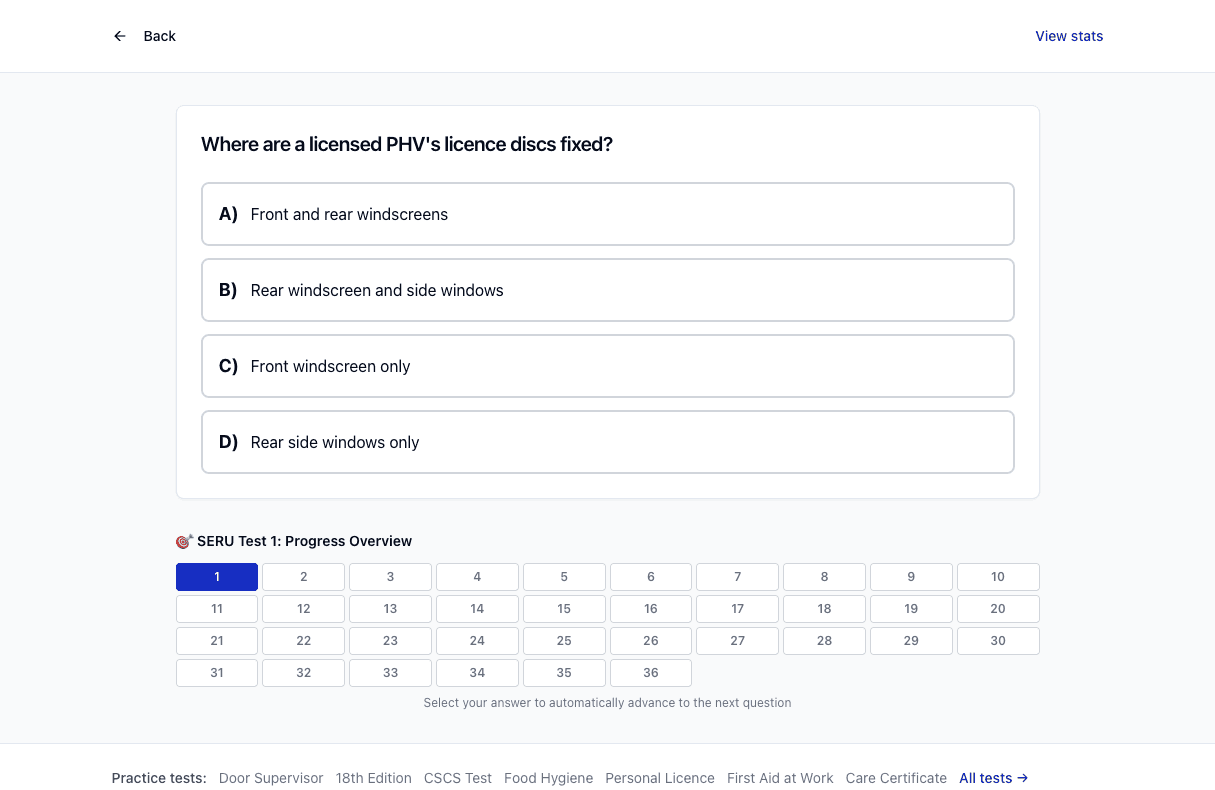Open the Care Certificate practice test
Viewport: 1215px width, 790px height.
(x=896, y=778)
